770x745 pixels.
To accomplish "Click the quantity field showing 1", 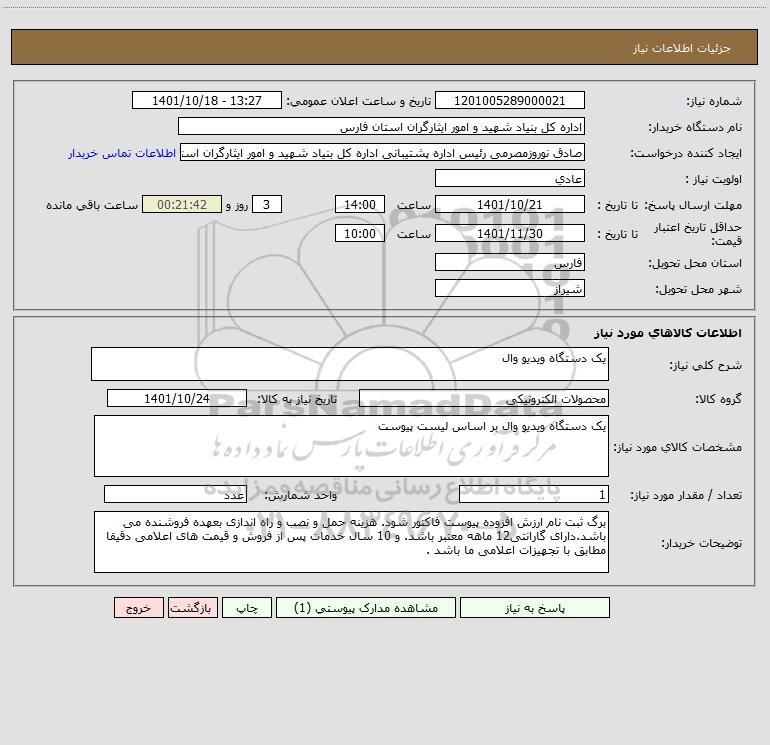I will point(534,495).
